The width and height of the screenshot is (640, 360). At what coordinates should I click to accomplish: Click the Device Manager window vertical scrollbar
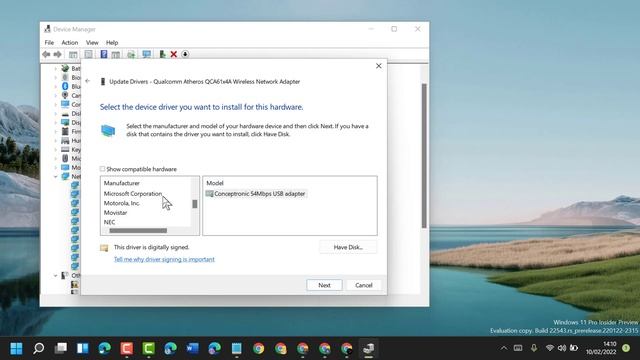(x=424, y=156)
